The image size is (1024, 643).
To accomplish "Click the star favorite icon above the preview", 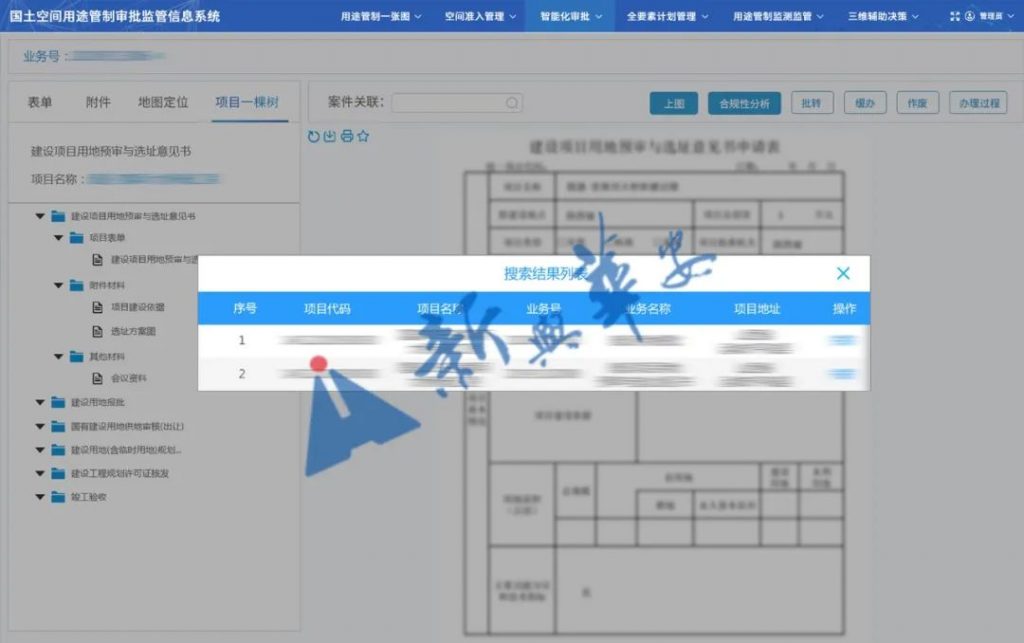I will coord(363,136).
